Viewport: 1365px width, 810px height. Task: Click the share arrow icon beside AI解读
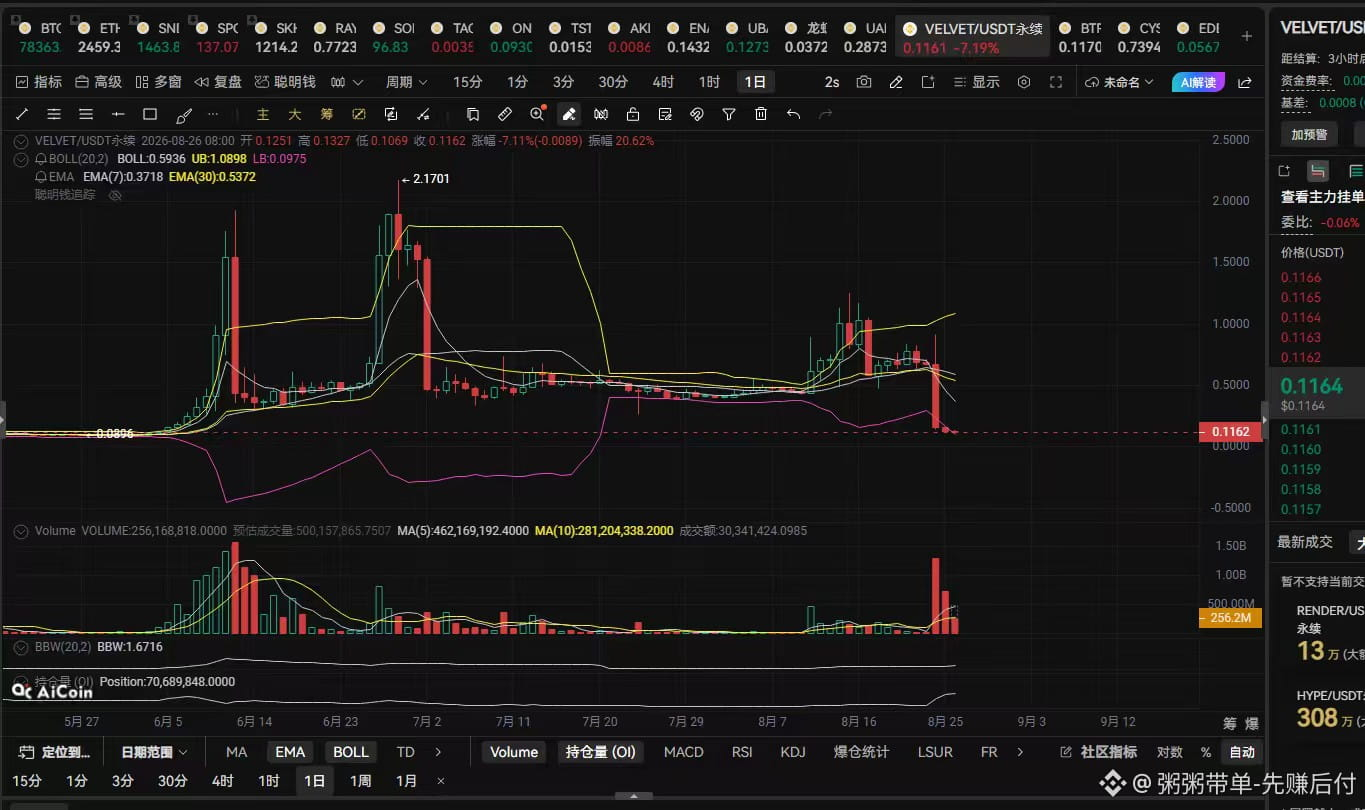[1245, 82]
